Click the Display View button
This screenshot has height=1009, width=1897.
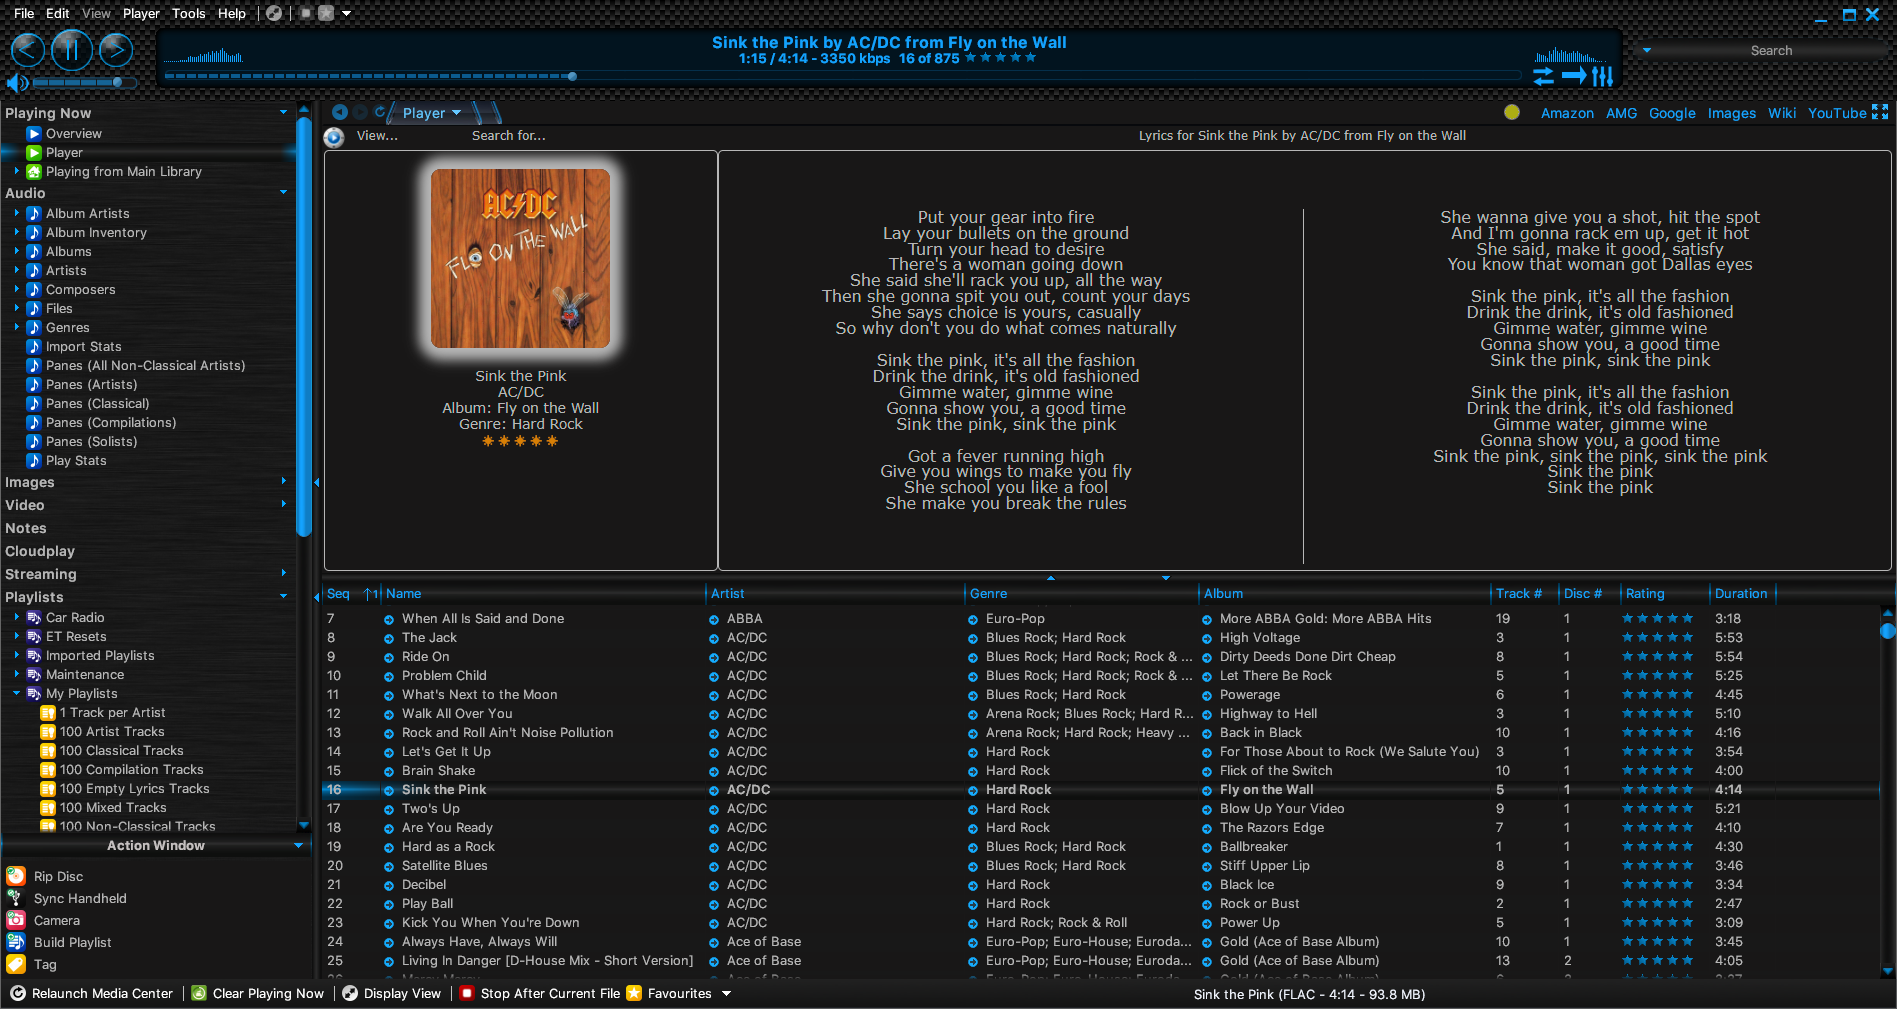coord(392,994)
